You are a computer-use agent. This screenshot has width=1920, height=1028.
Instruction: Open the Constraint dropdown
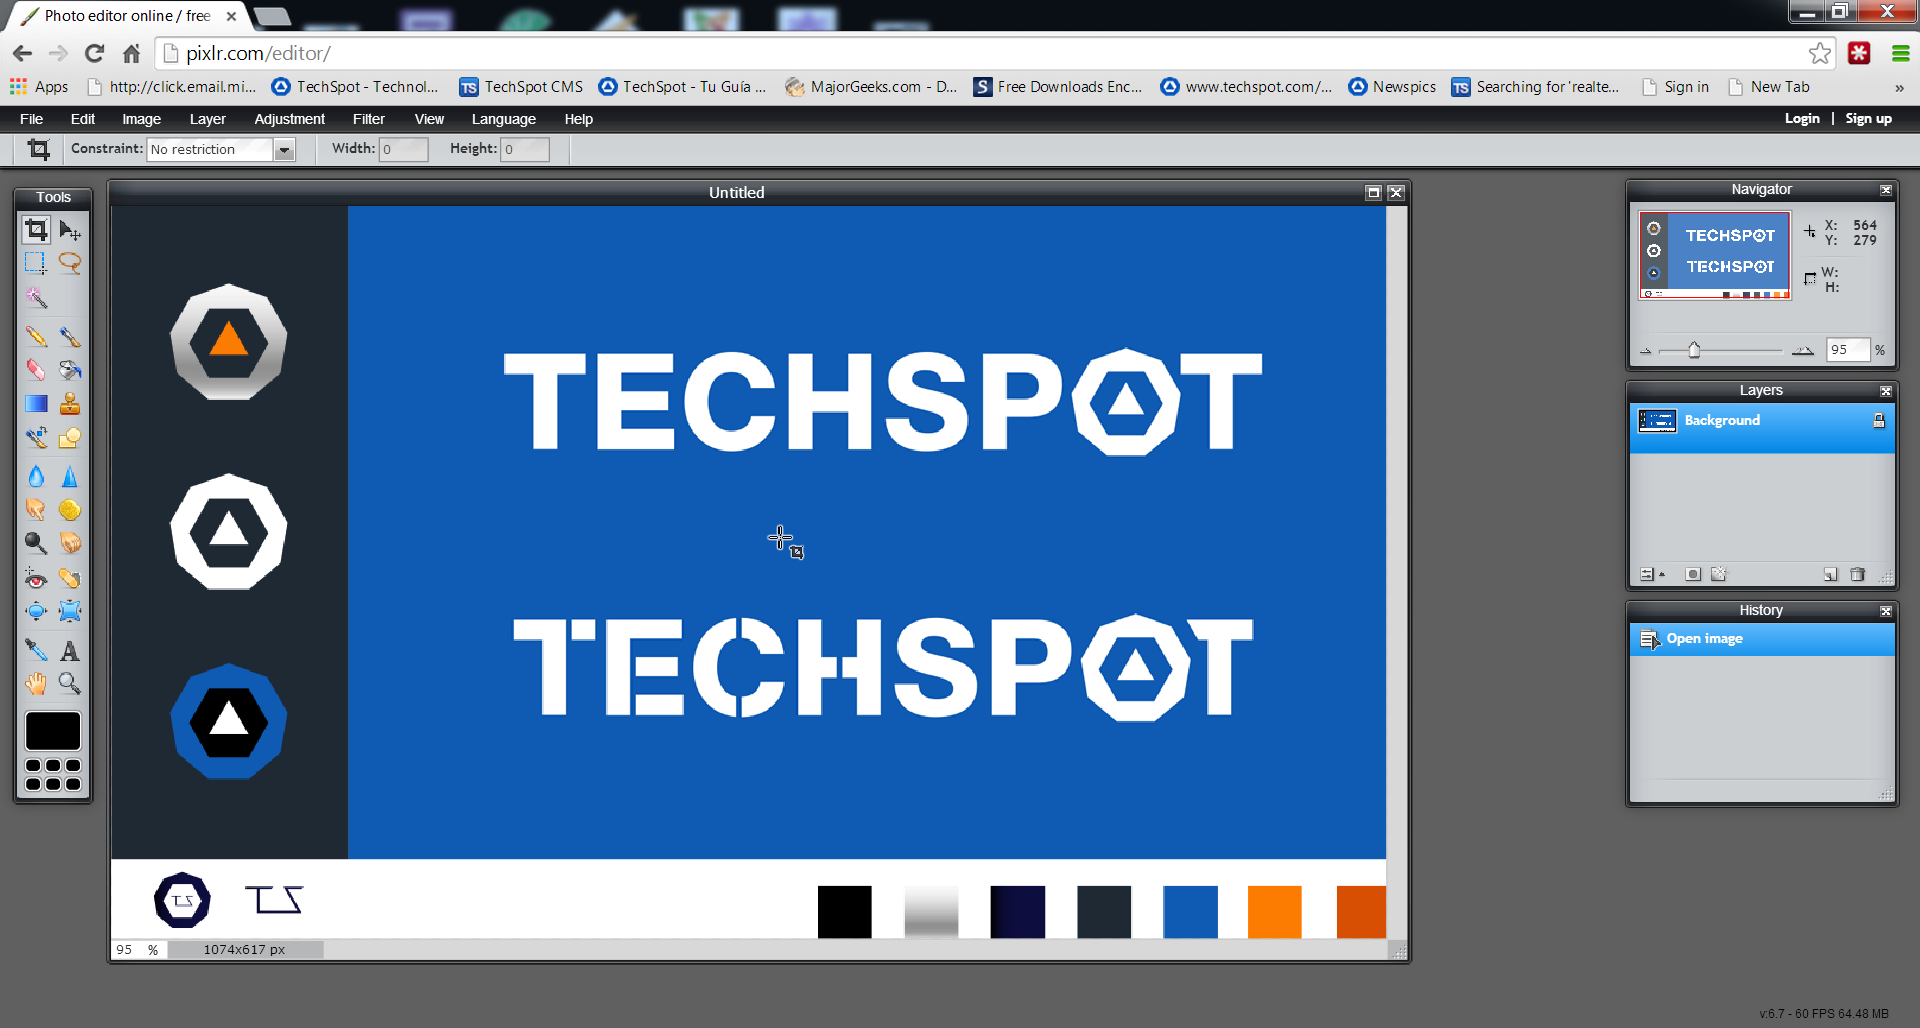(x=284, y=150)
